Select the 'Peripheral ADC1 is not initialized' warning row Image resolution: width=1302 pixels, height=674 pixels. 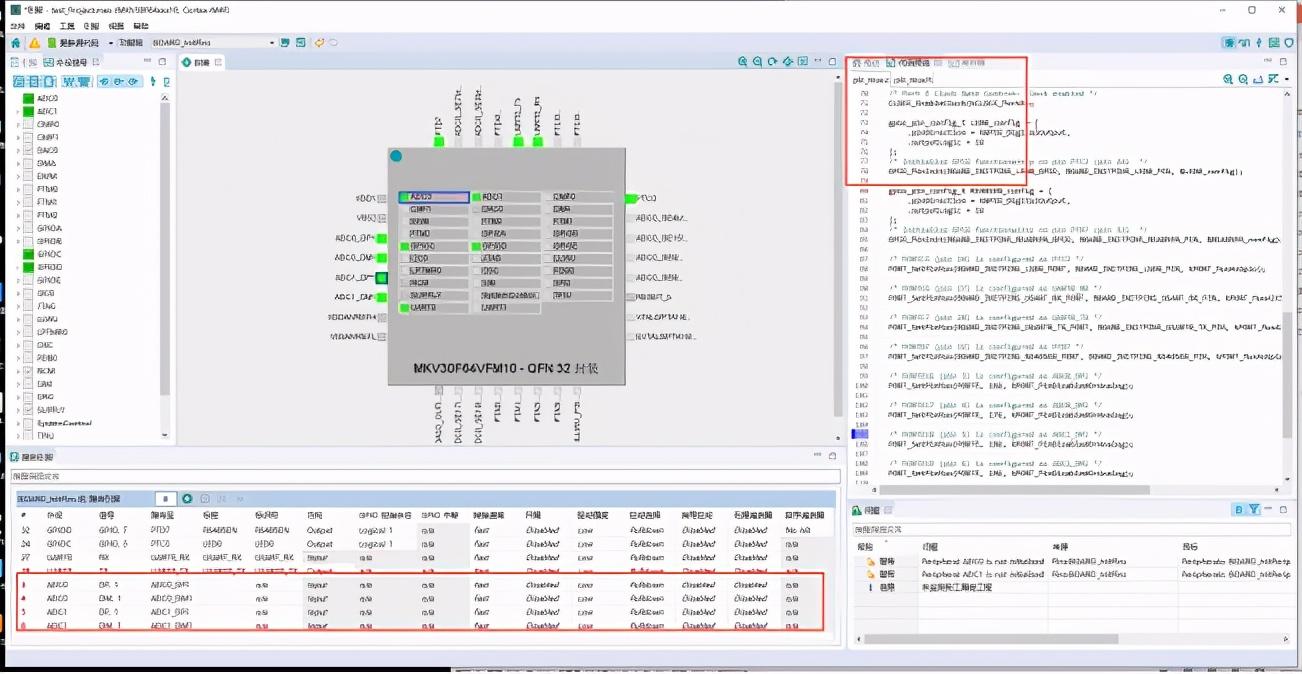click(x=1070, y=575)
